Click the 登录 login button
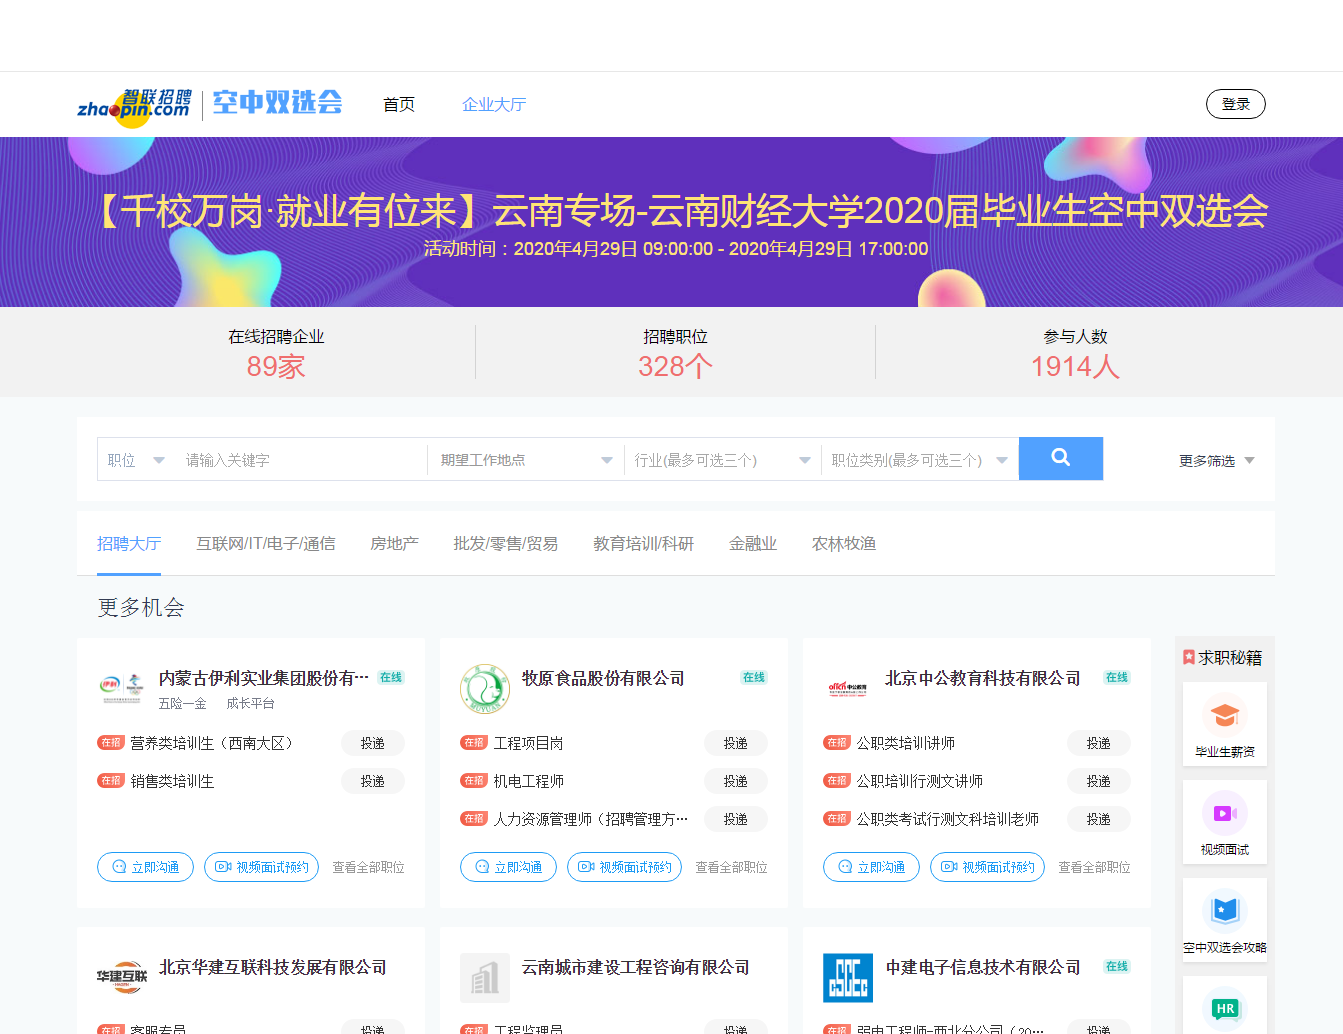 click(1235, 104)
